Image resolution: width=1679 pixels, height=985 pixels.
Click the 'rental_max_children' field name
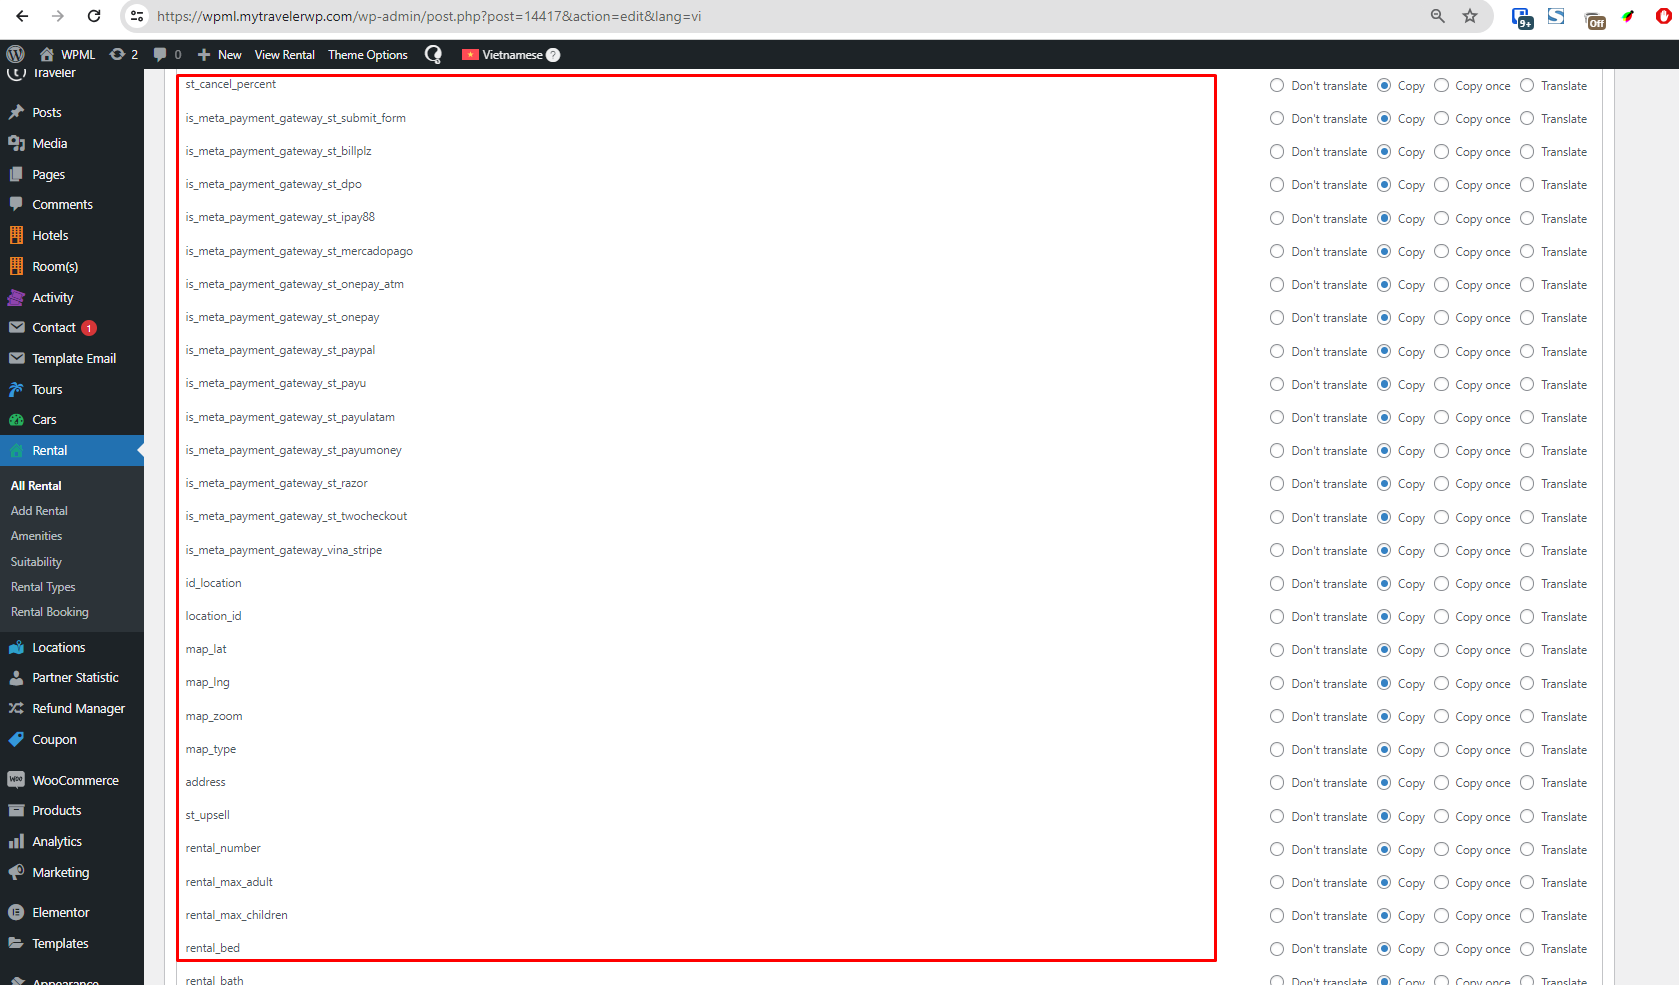pos(236,916)
